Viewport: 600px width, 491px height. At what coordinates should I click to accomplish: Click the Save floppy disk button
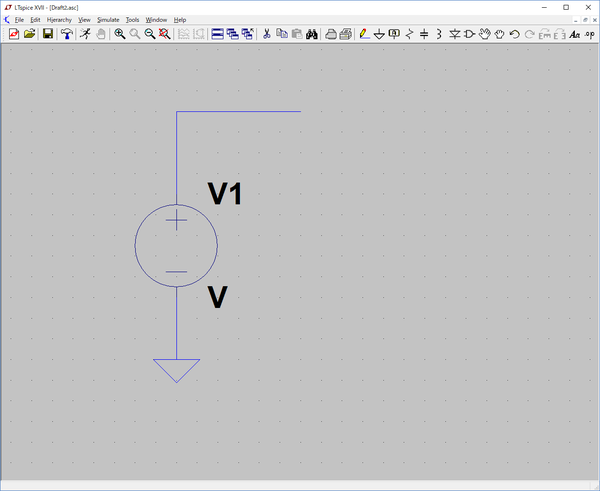click(47, 34)
